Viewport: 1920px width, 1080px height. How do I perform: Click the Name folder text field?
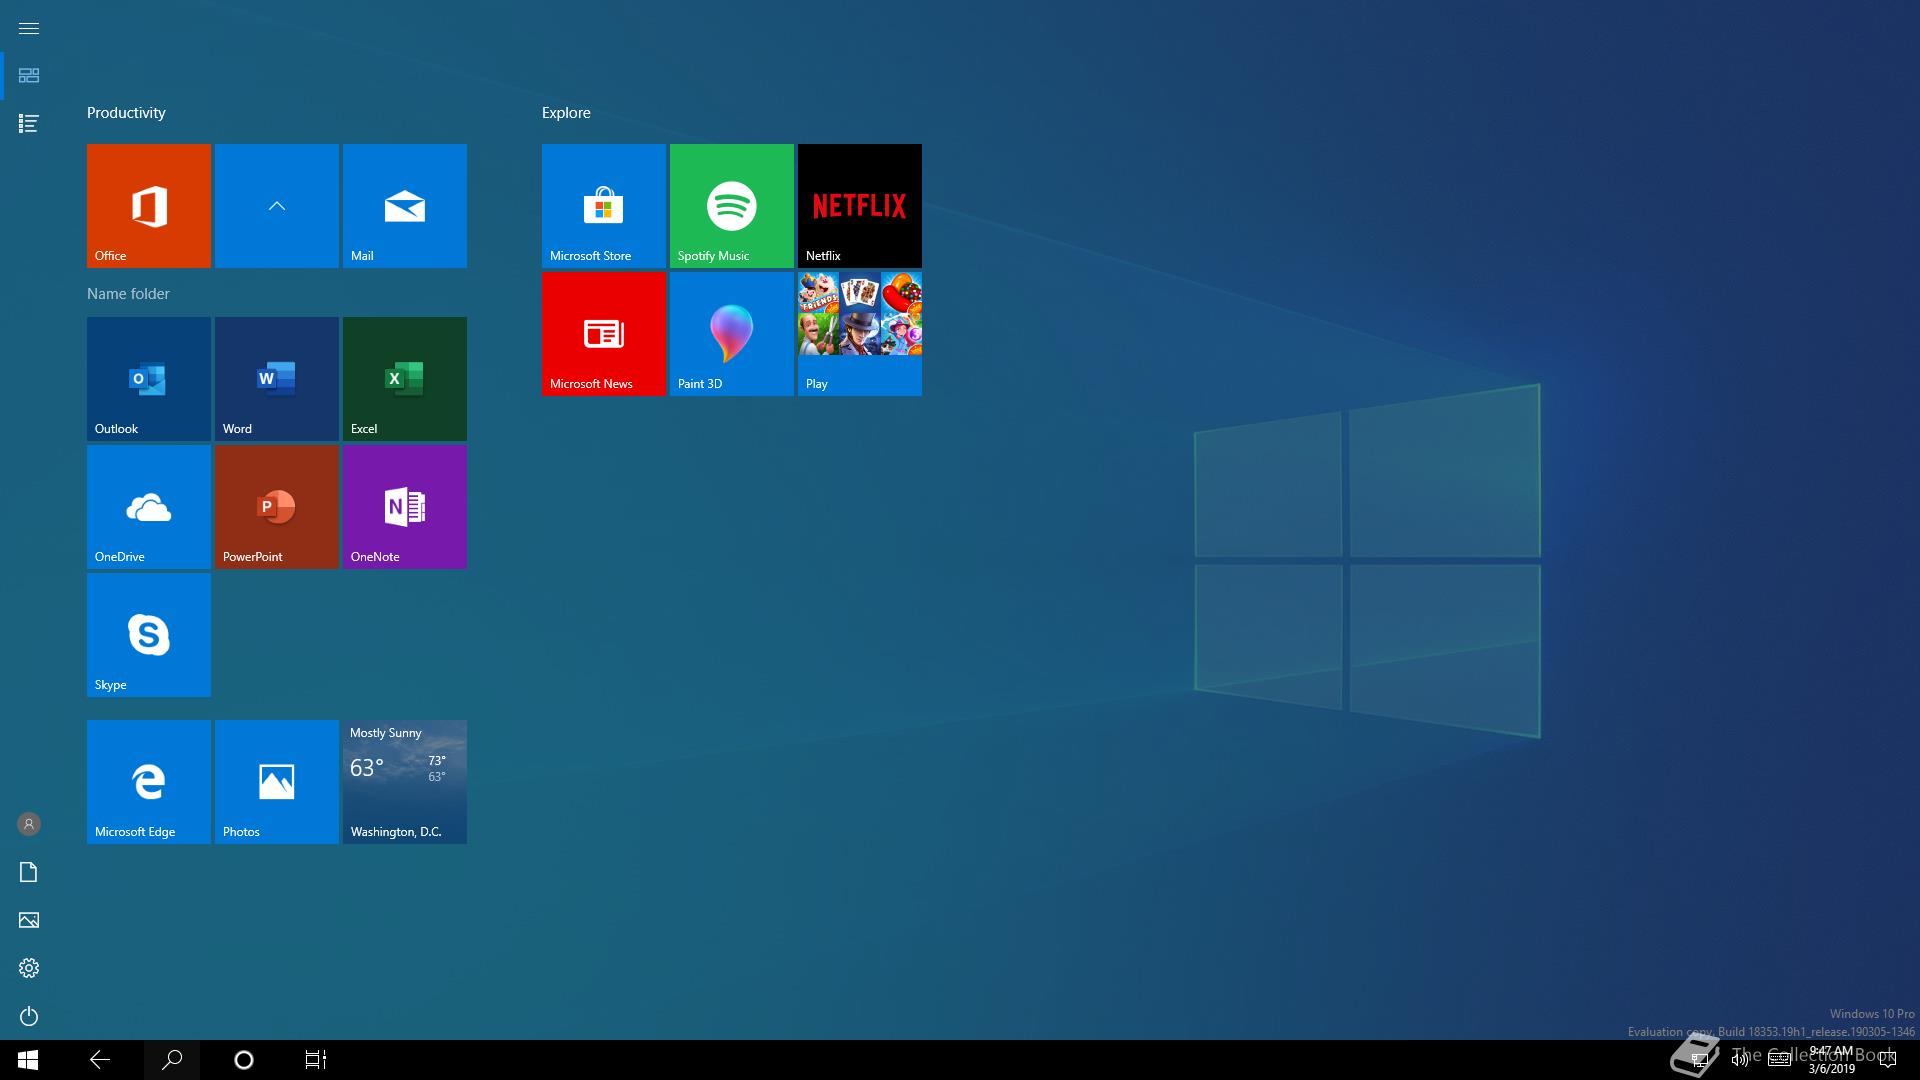[x=128, y=294]
